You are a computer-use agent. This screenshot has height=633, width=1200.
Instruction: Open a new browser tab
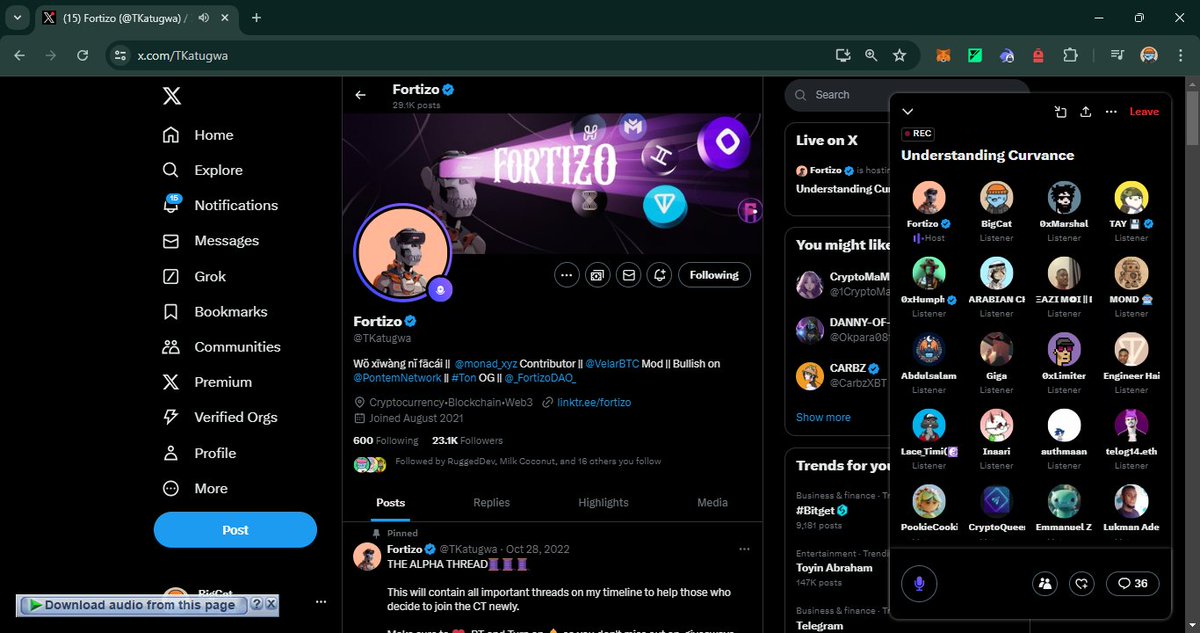256,17
